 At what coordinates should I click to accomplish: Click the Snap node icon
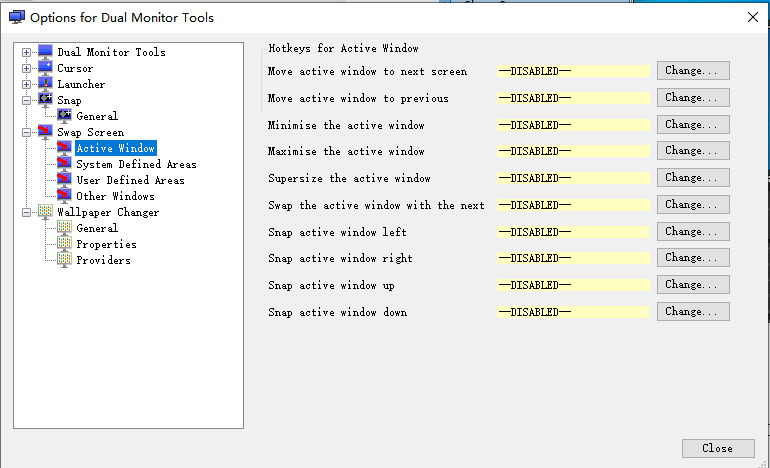point(45,100)
